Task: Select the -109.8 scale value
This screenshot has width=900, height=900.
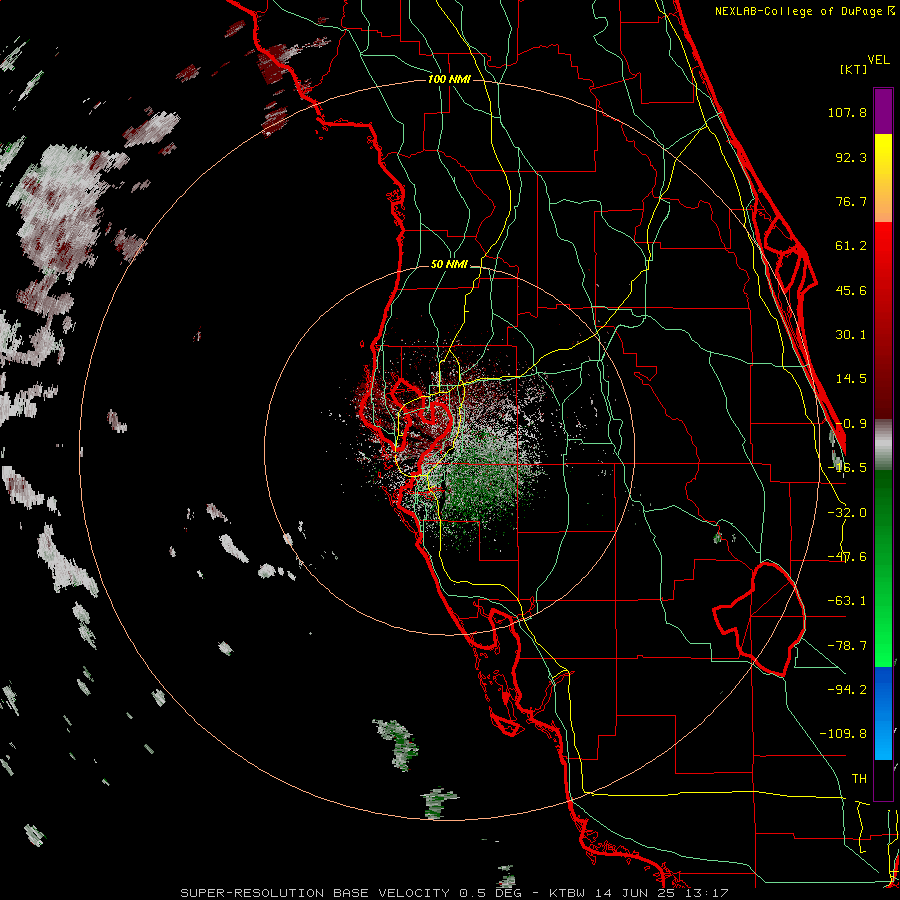Action: [843, 734]
